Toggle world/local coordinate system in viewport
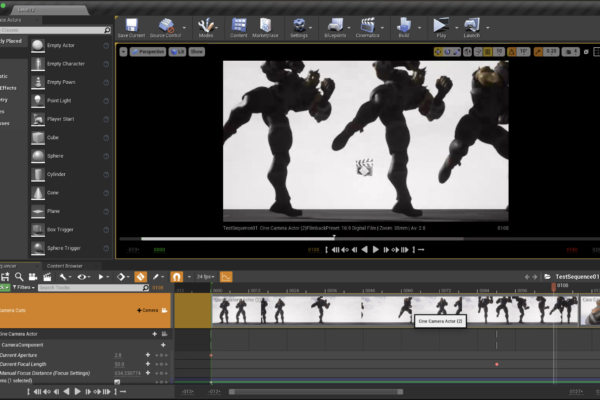 point(467,52)
